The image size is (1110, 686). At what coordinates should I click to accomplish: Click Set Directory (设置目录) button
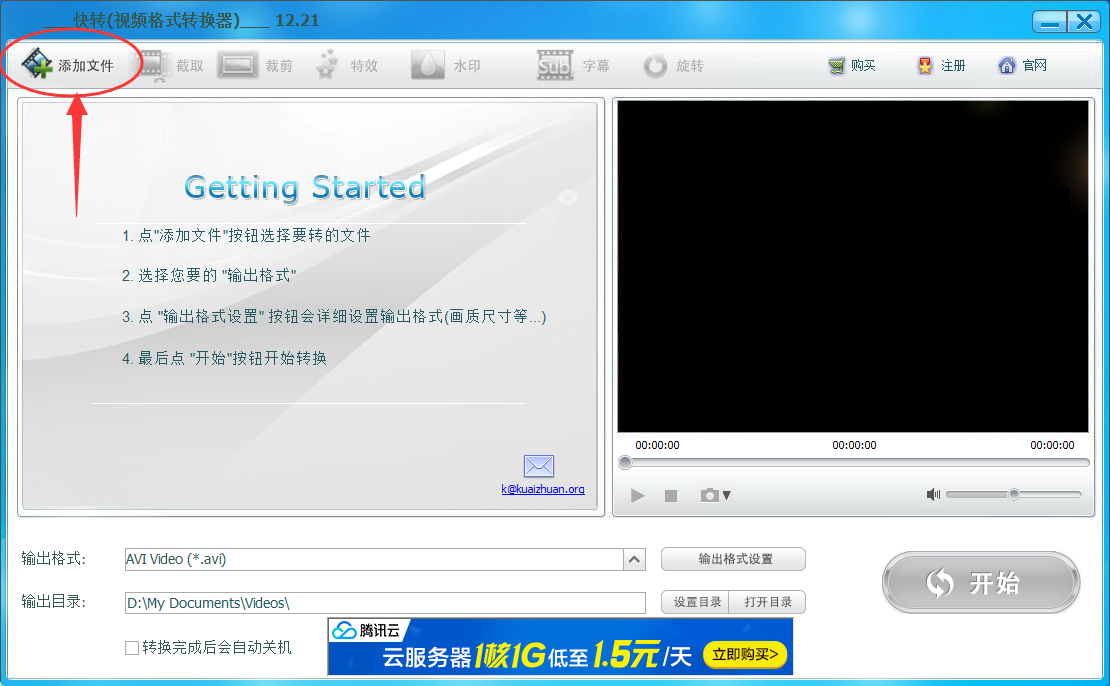click(696, 602)
